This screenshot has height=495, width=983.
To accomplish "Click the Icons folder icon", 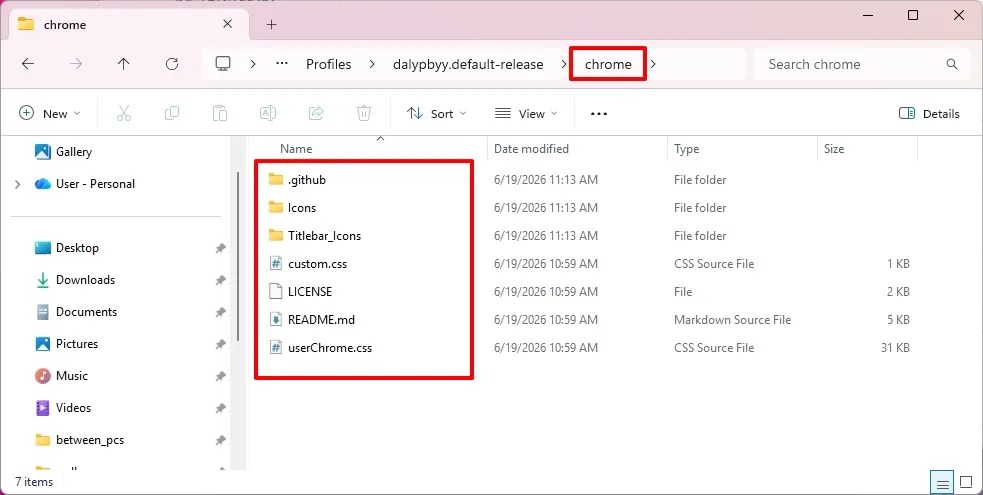I will (x=276, y=207).
